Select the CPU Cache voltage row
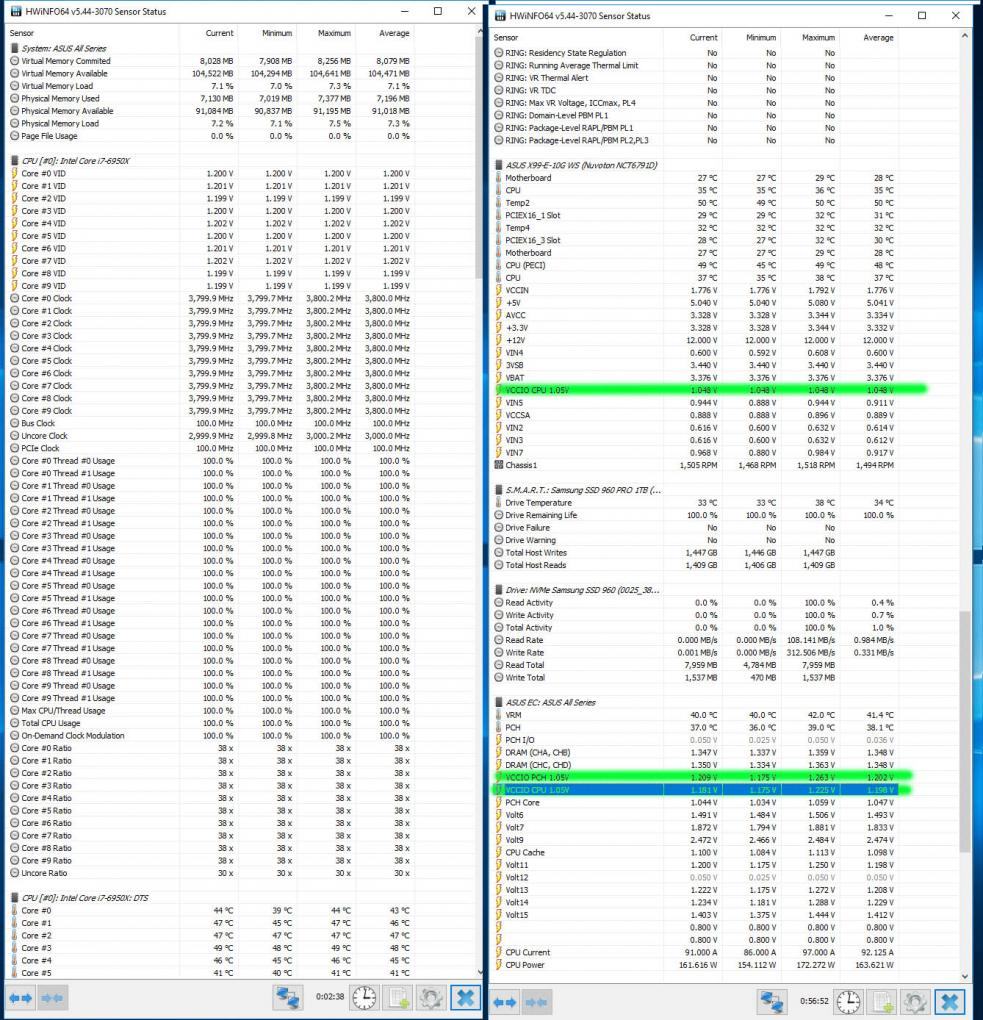This screenshot has height=1020, width=983. pos(695,852)
